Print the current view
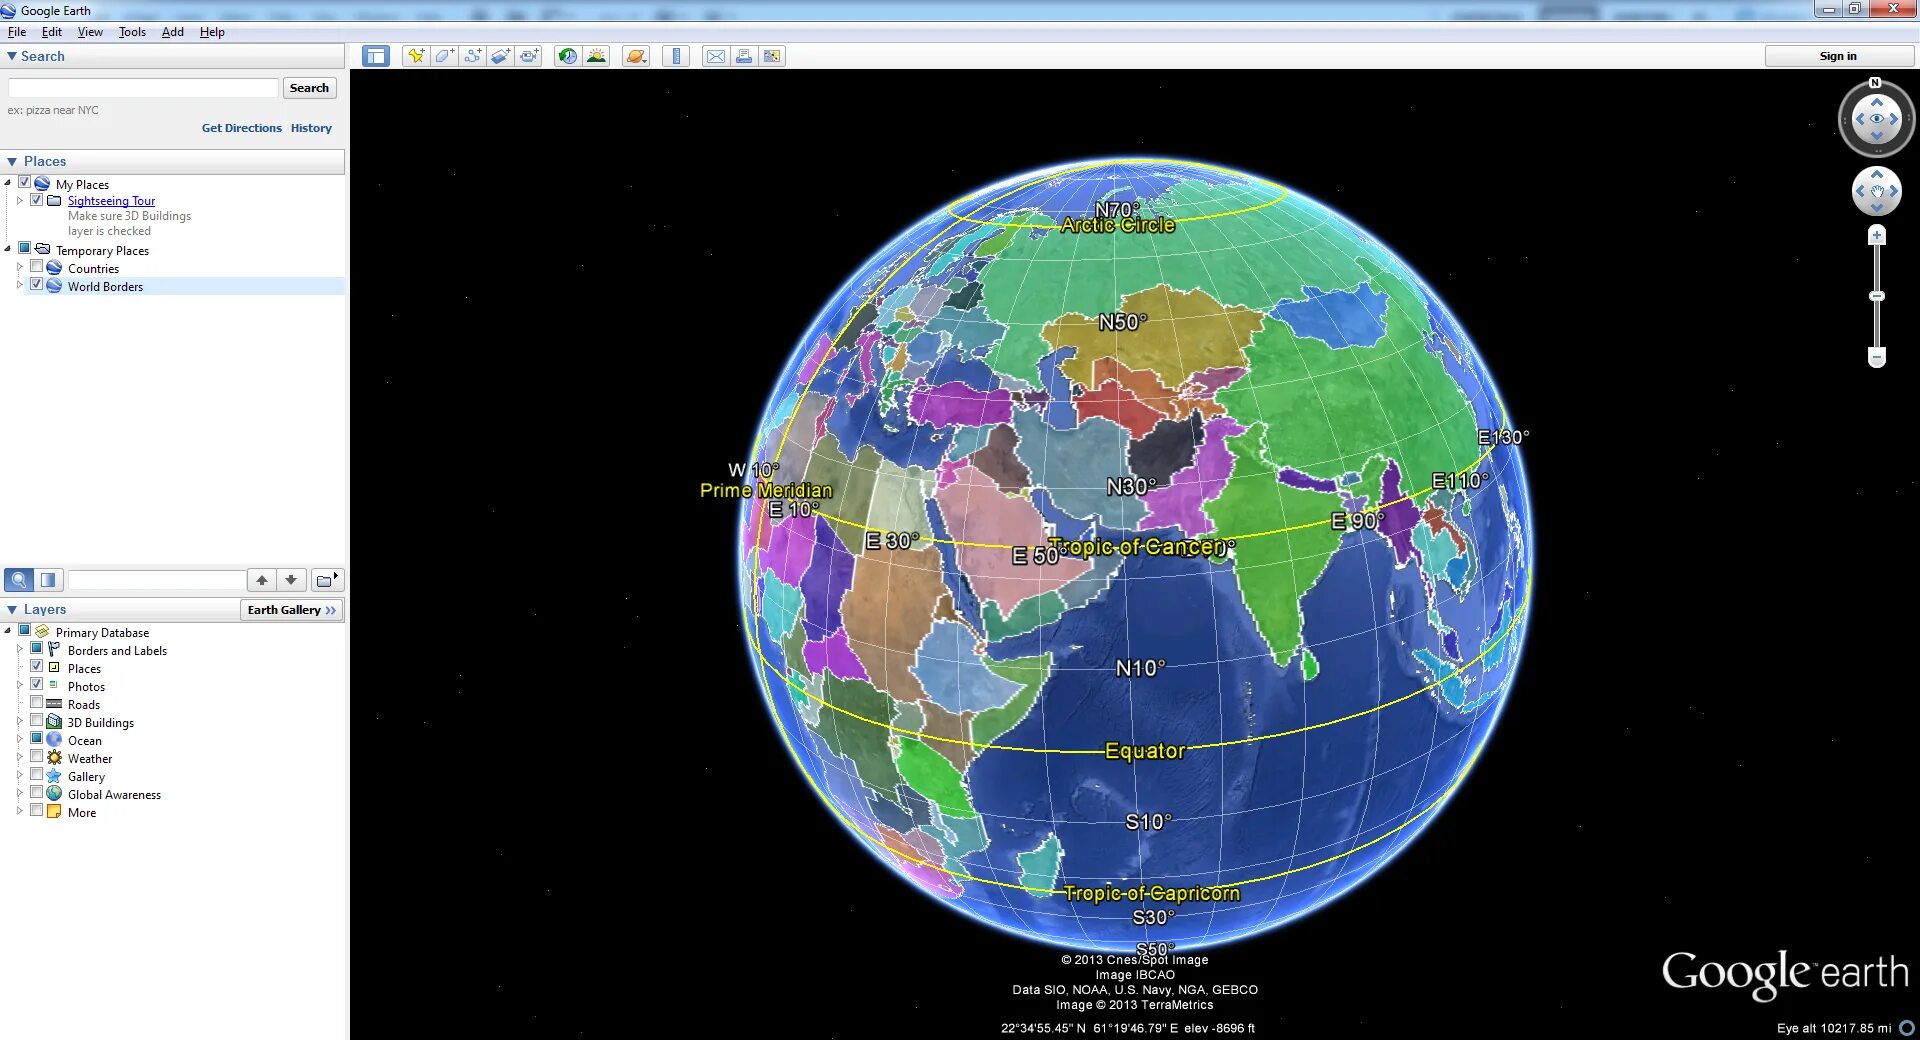Screen dimensions: 1920x1040 (x=744, y=56)
